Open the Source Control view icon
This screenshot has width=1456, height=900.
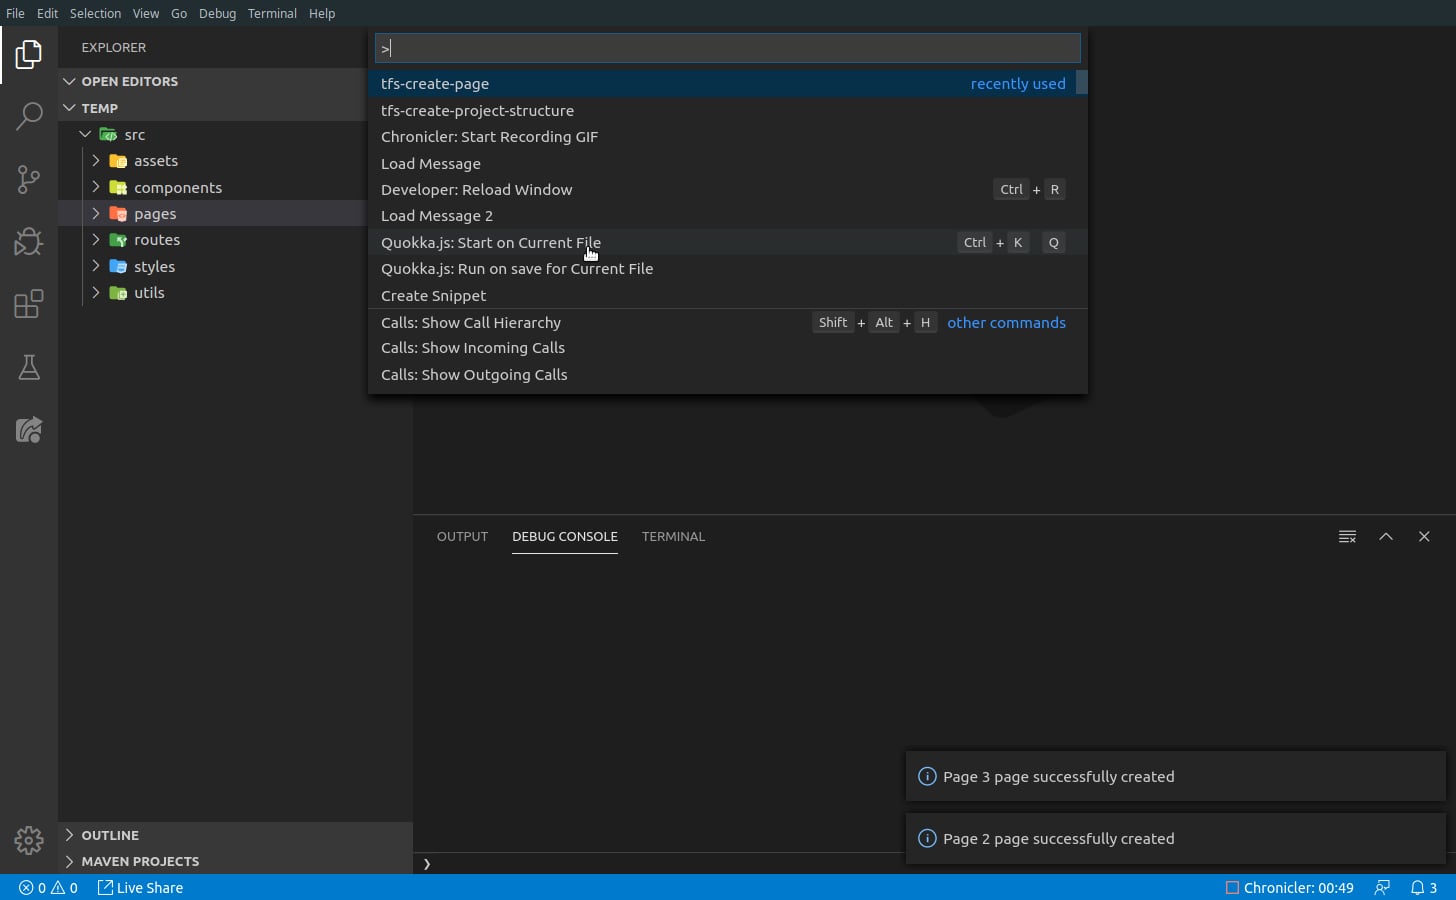tap(29, 179)
